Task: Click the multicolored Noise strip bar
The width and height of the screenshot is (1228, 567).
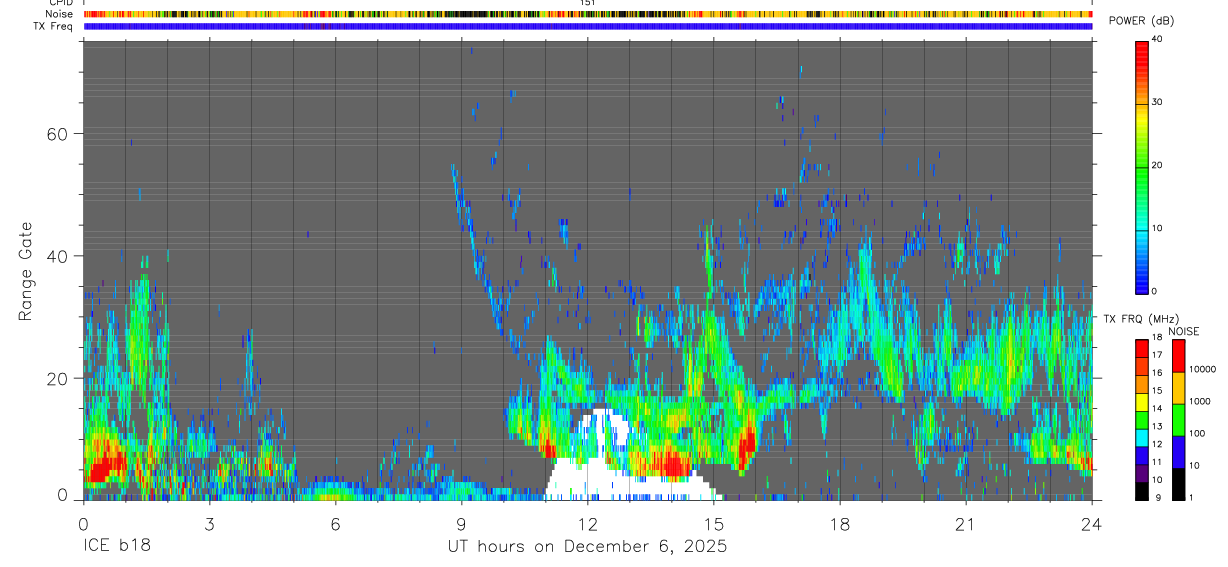Action: click(x=588, y=14)
